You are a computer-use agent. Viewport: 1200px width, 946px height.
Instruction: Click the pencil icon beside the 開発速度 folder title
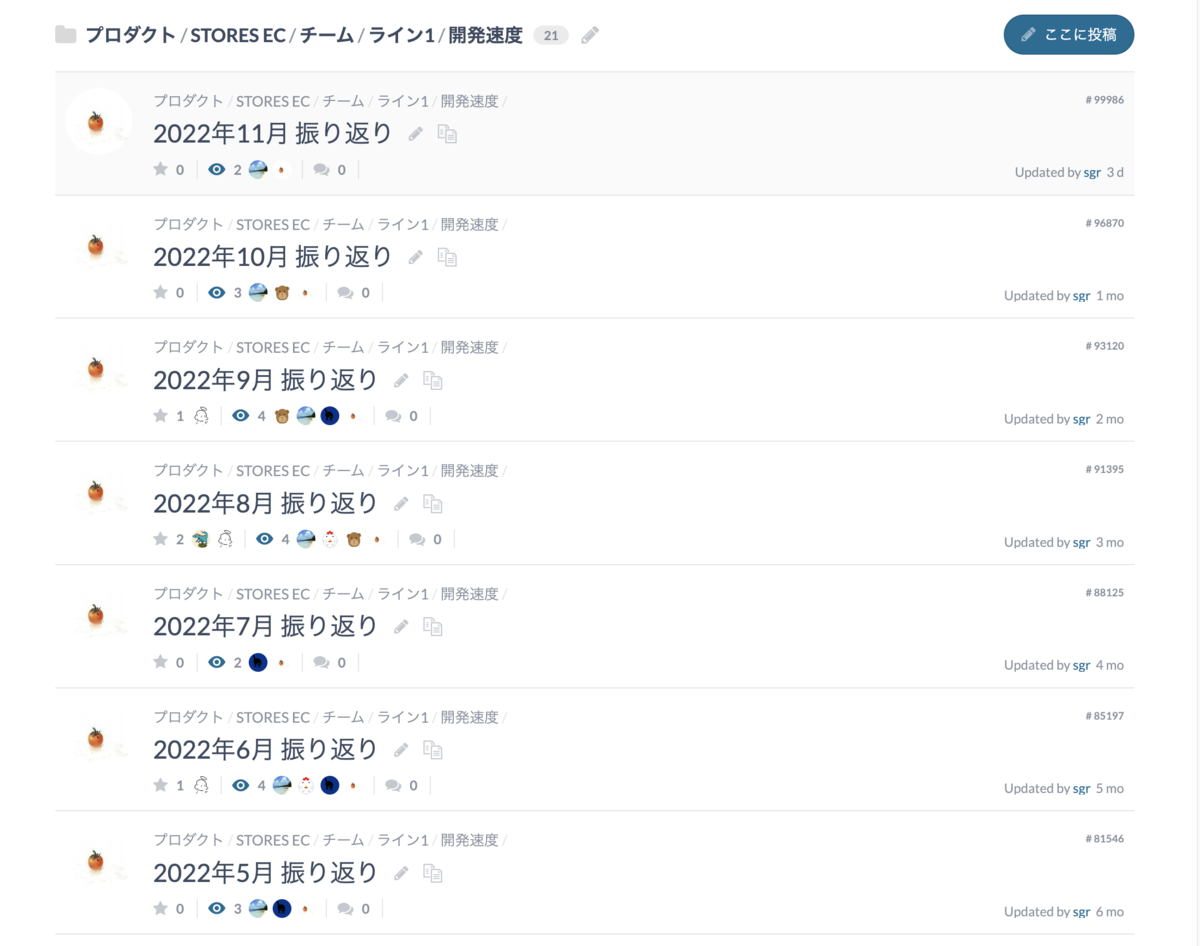click(590, 35)
